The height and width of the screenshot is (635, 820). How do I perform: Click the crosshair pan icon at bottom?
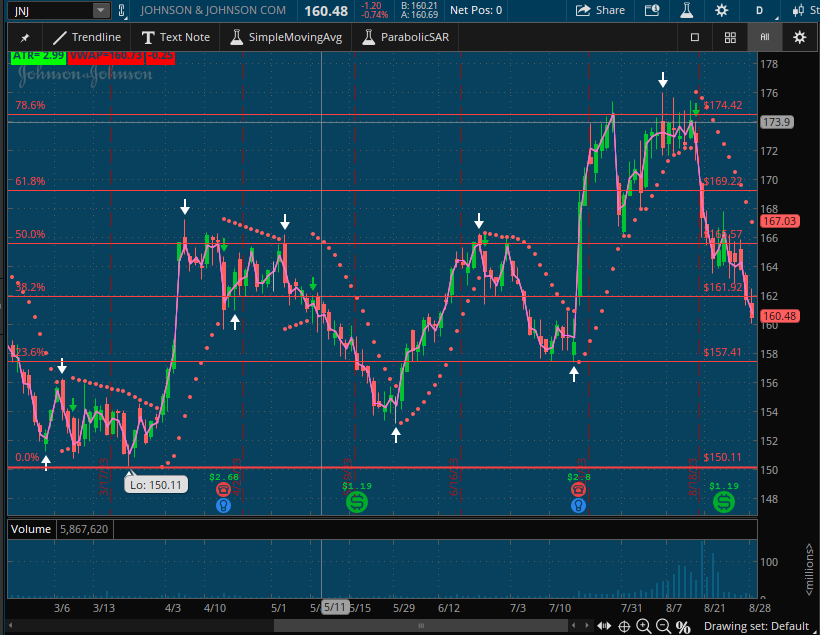624,626
